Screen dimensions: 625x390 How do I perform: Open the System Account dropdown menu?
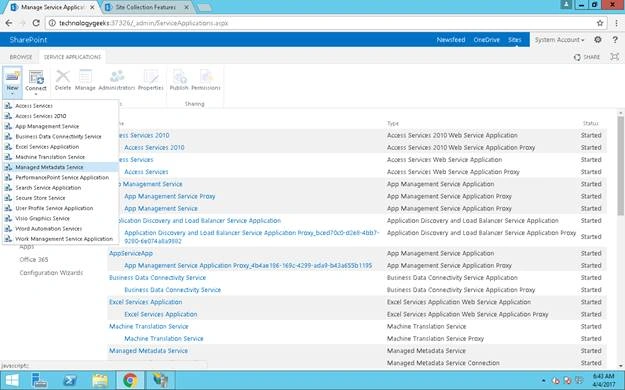click(x=560, y=40)
